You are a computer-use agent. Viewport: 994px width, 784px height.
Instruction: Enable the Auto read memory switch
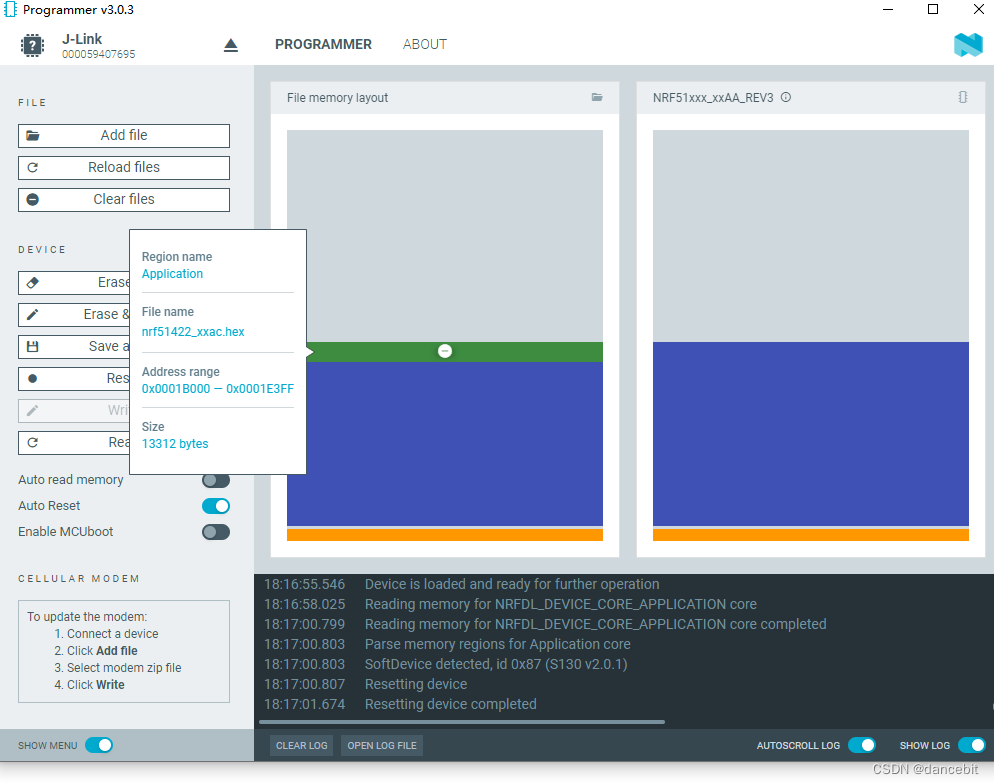[x=215, y=480]
